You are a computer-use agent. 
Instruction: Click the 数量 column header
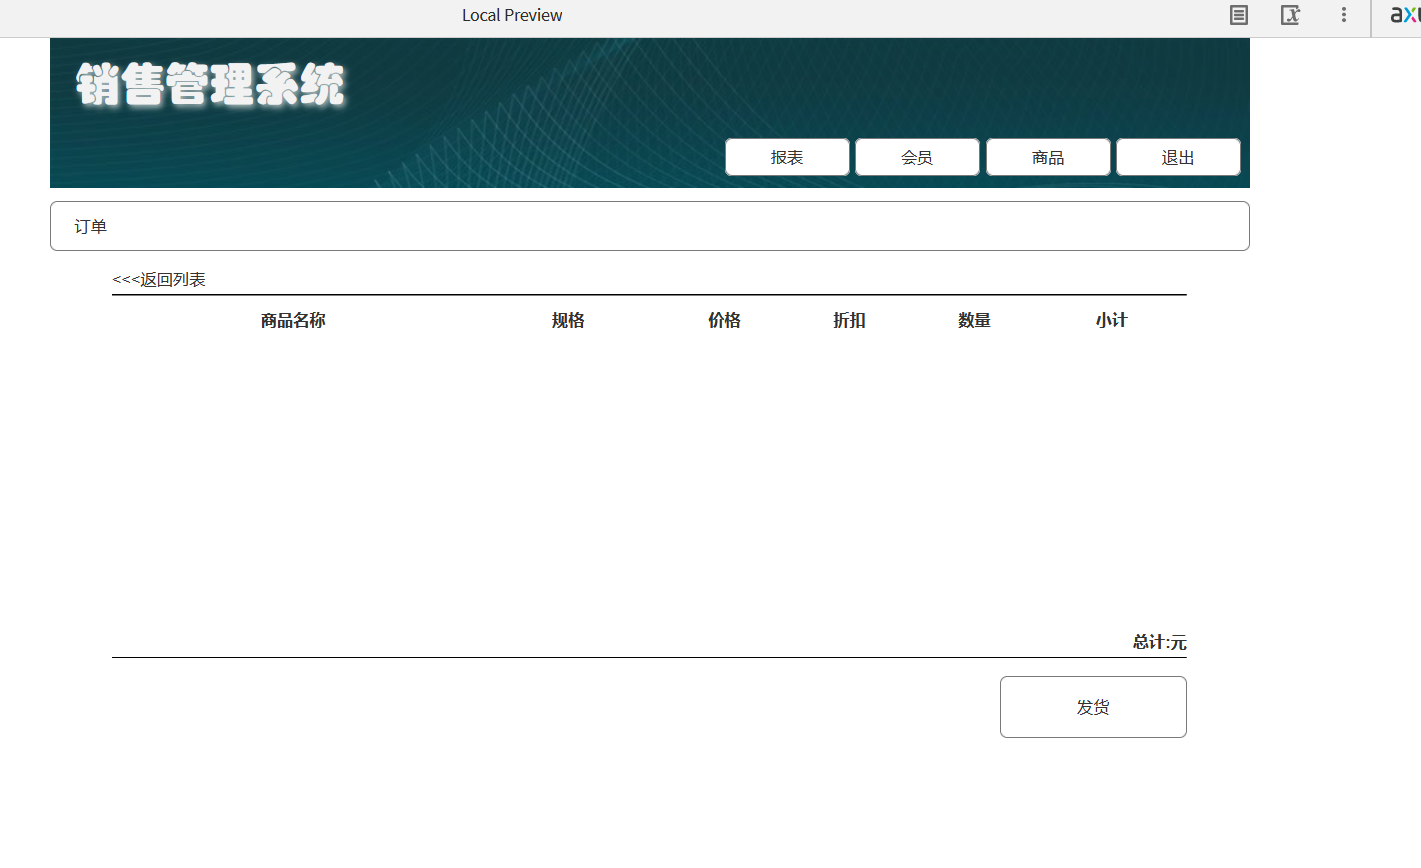click(x=974, y=320)
